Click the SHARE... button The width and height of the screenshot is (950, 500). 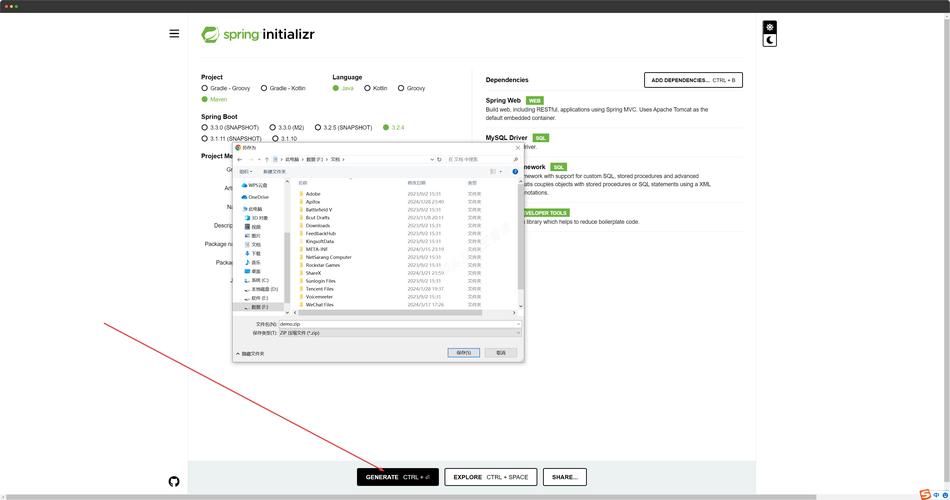(x=565, y=477)
